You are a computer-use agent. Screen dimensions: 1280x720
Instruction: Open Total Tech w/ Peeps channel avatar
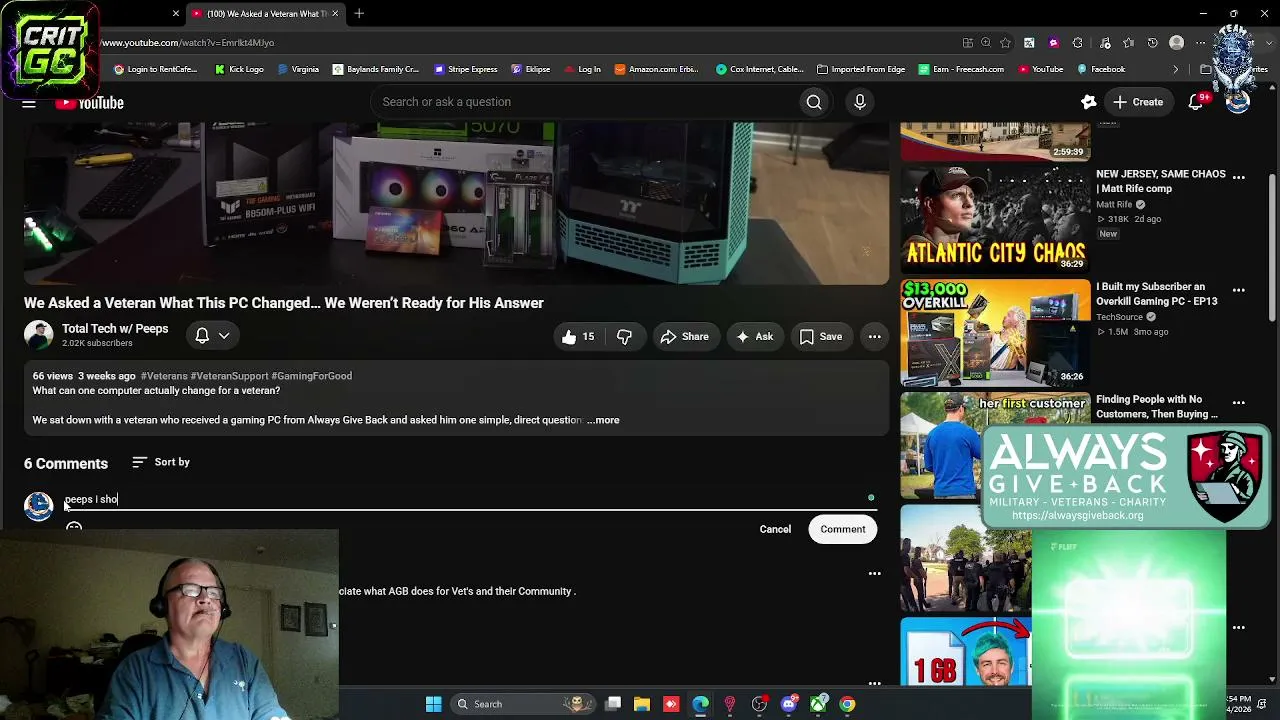pos(39,336)
